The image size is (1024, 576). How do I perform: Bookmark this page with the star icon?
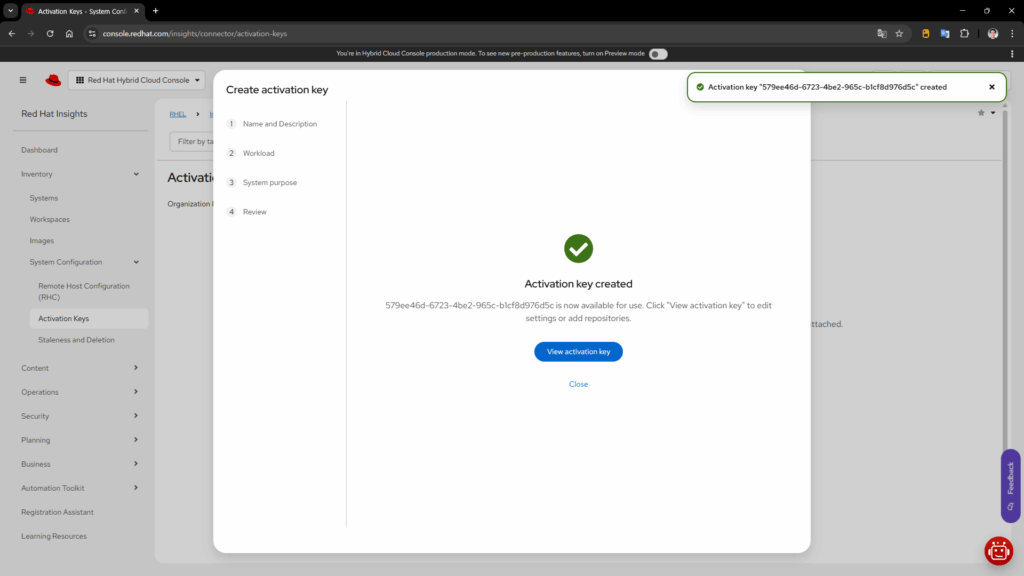click(x=899, y=33)
